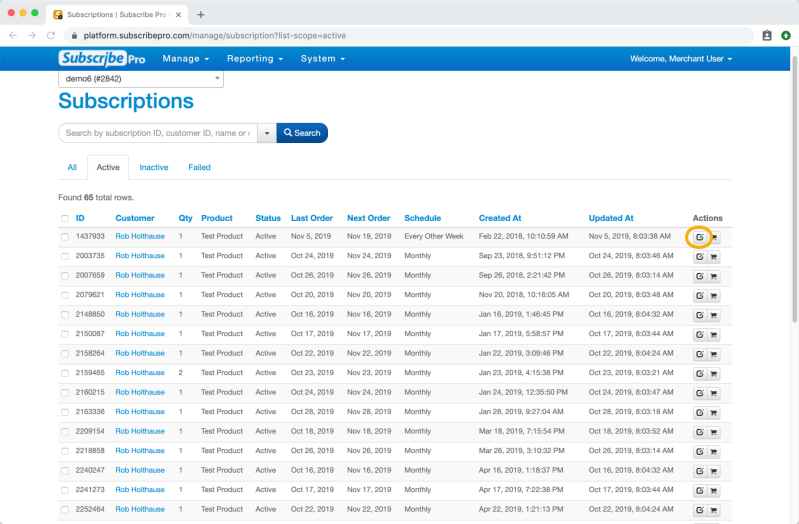Check the box for subscription 1437933
Screen dimensions: 799x524
65,237
